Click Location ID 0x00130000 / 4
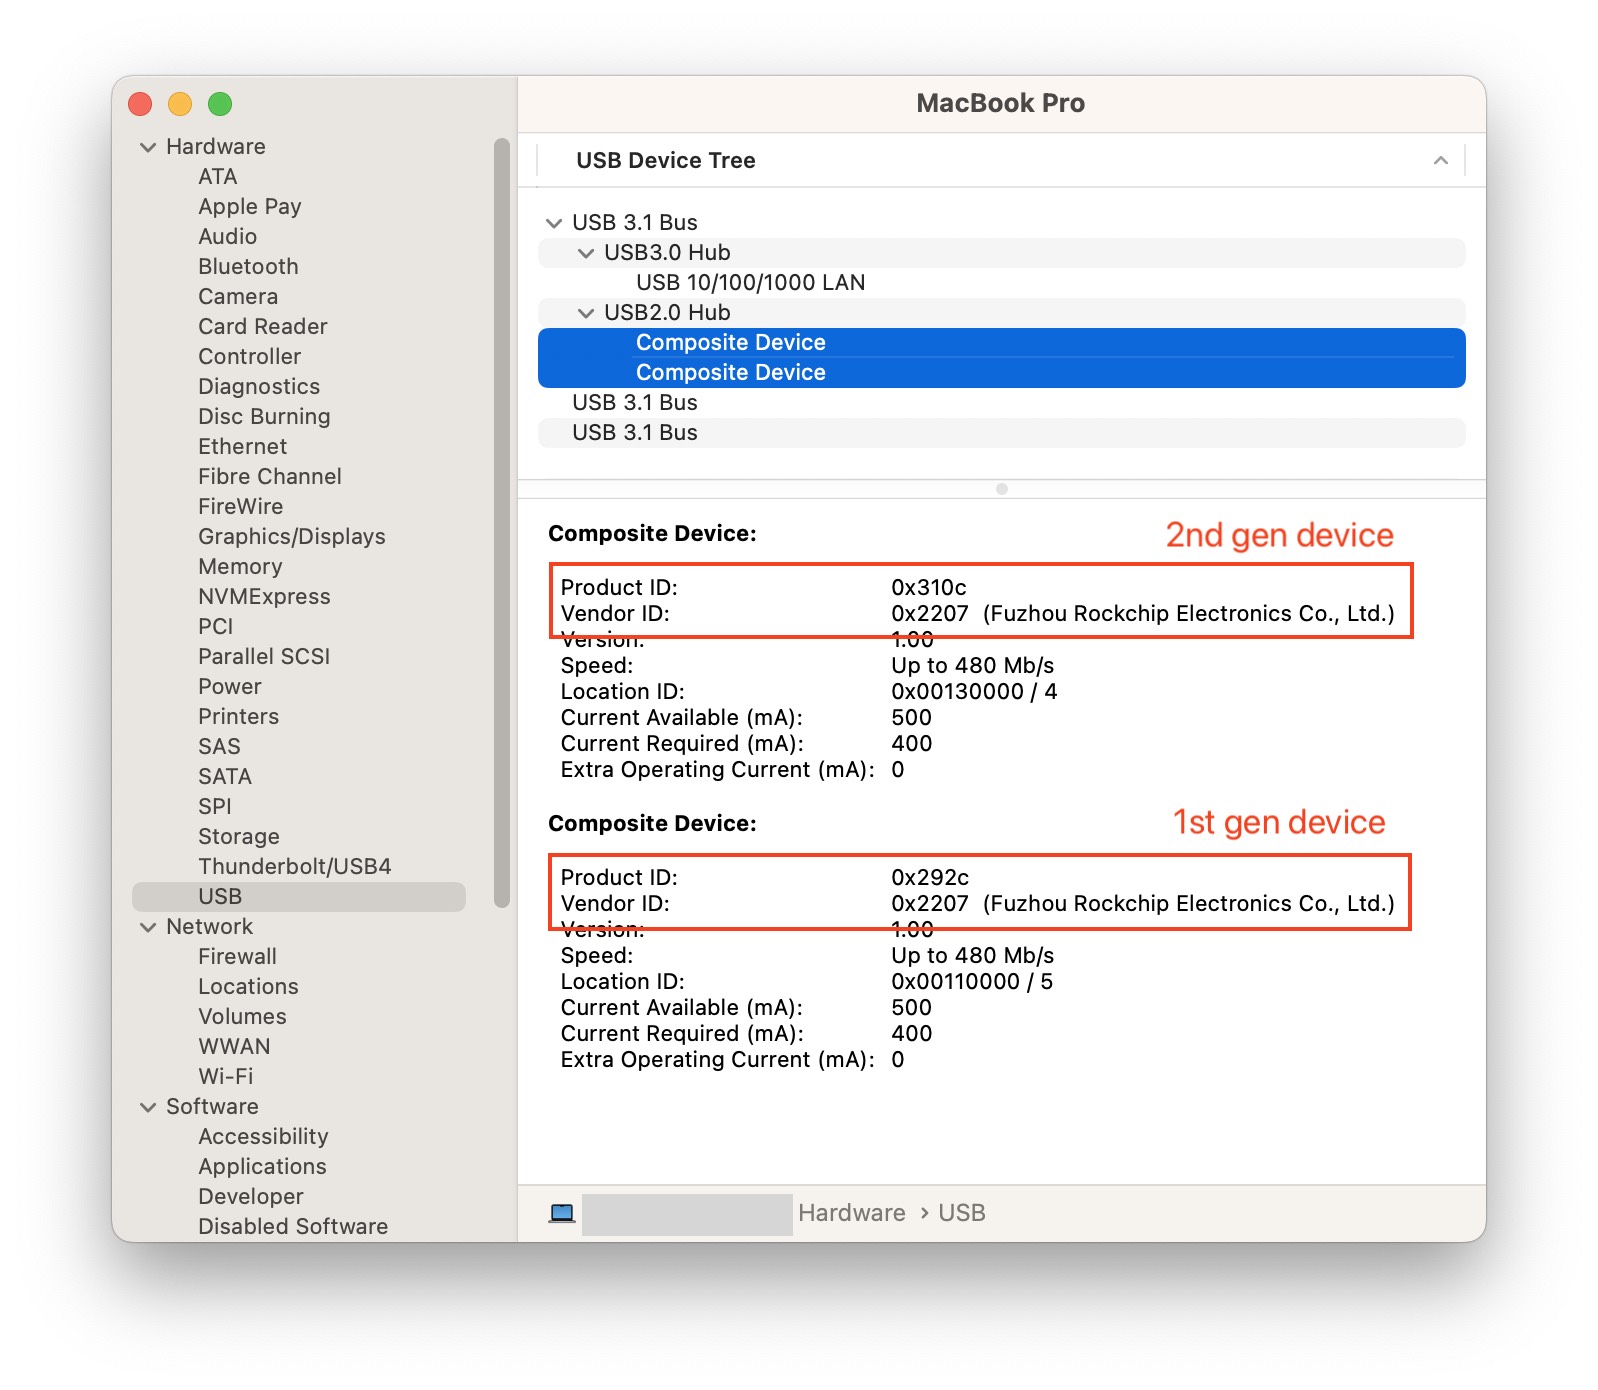Screen dimensions: 1598x1390 click(x=974, y=691)
